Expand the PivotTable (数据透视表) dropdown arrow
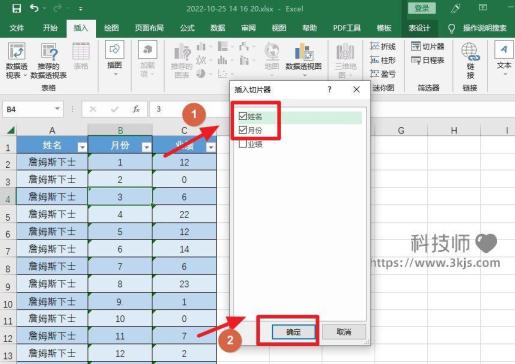This screenshot has width=515, height=364. click(25, 76)
